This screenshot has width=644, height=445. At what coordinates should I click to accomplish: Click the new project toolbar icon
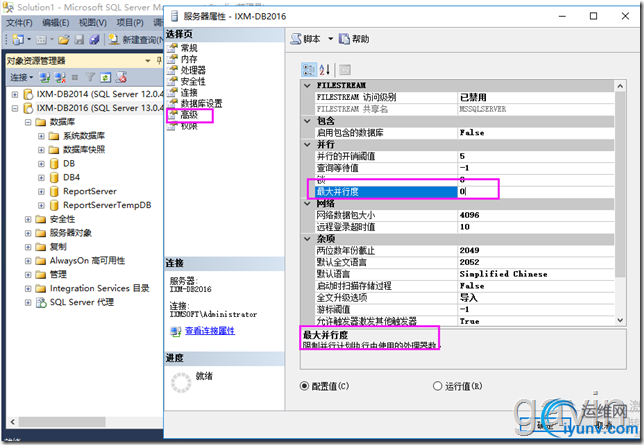point(18,39)
